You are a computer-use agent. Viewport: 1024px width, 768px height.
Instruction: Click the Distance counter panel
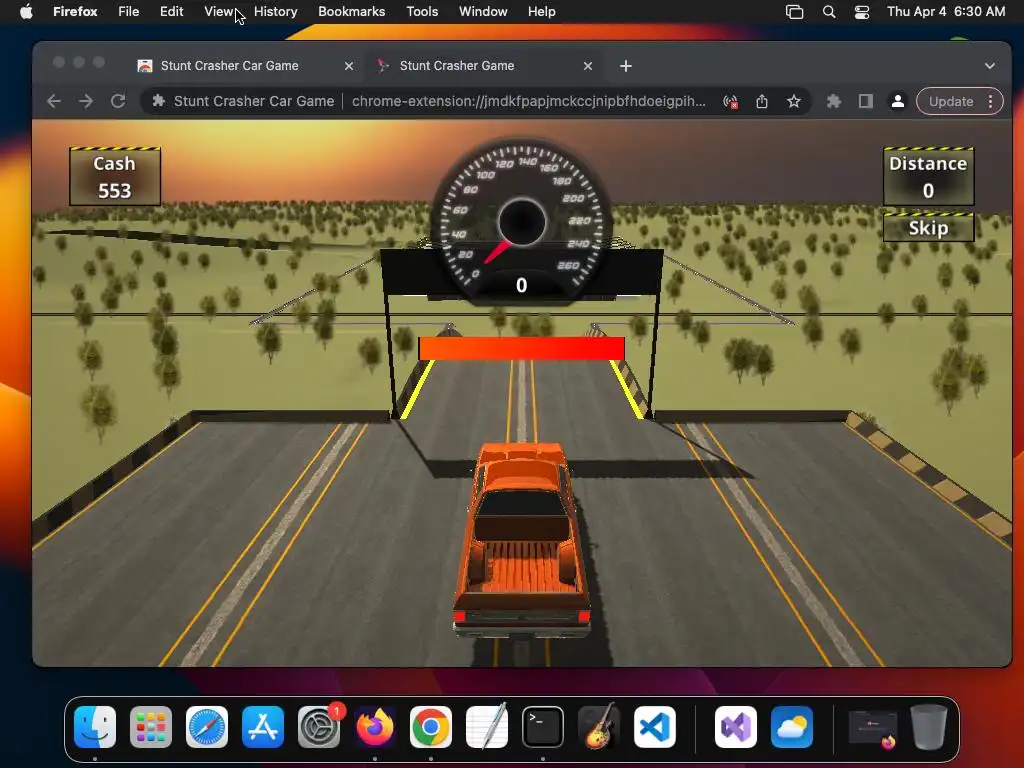tap(928, 176)
